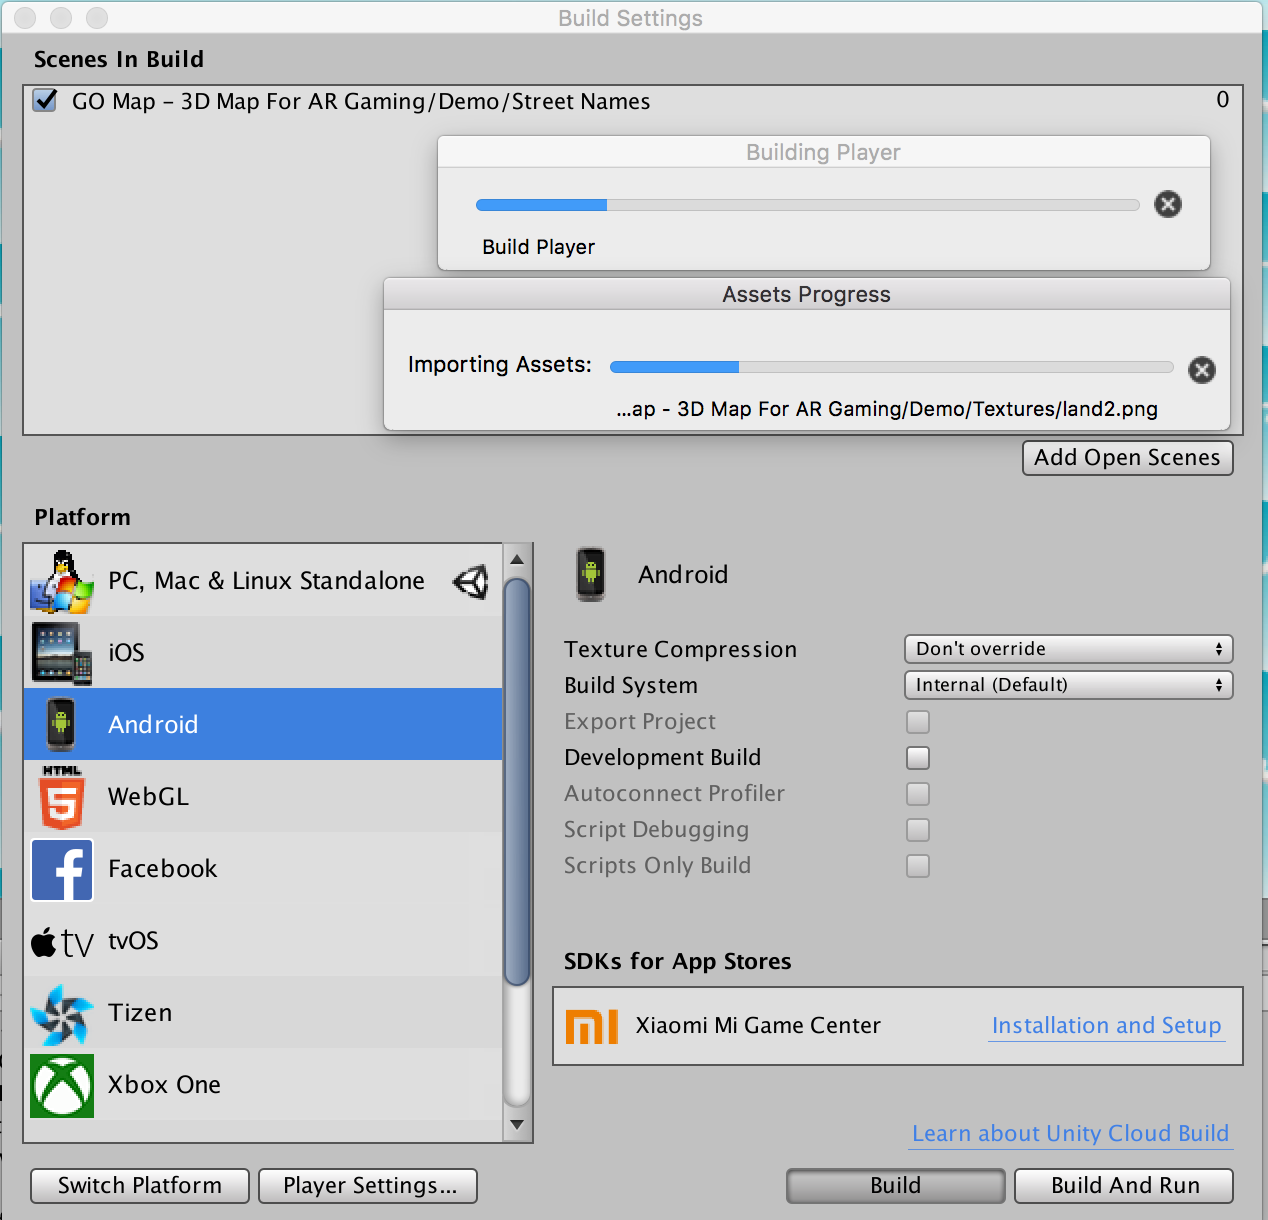Open the Installation and Setup link

(1106, 1026)
